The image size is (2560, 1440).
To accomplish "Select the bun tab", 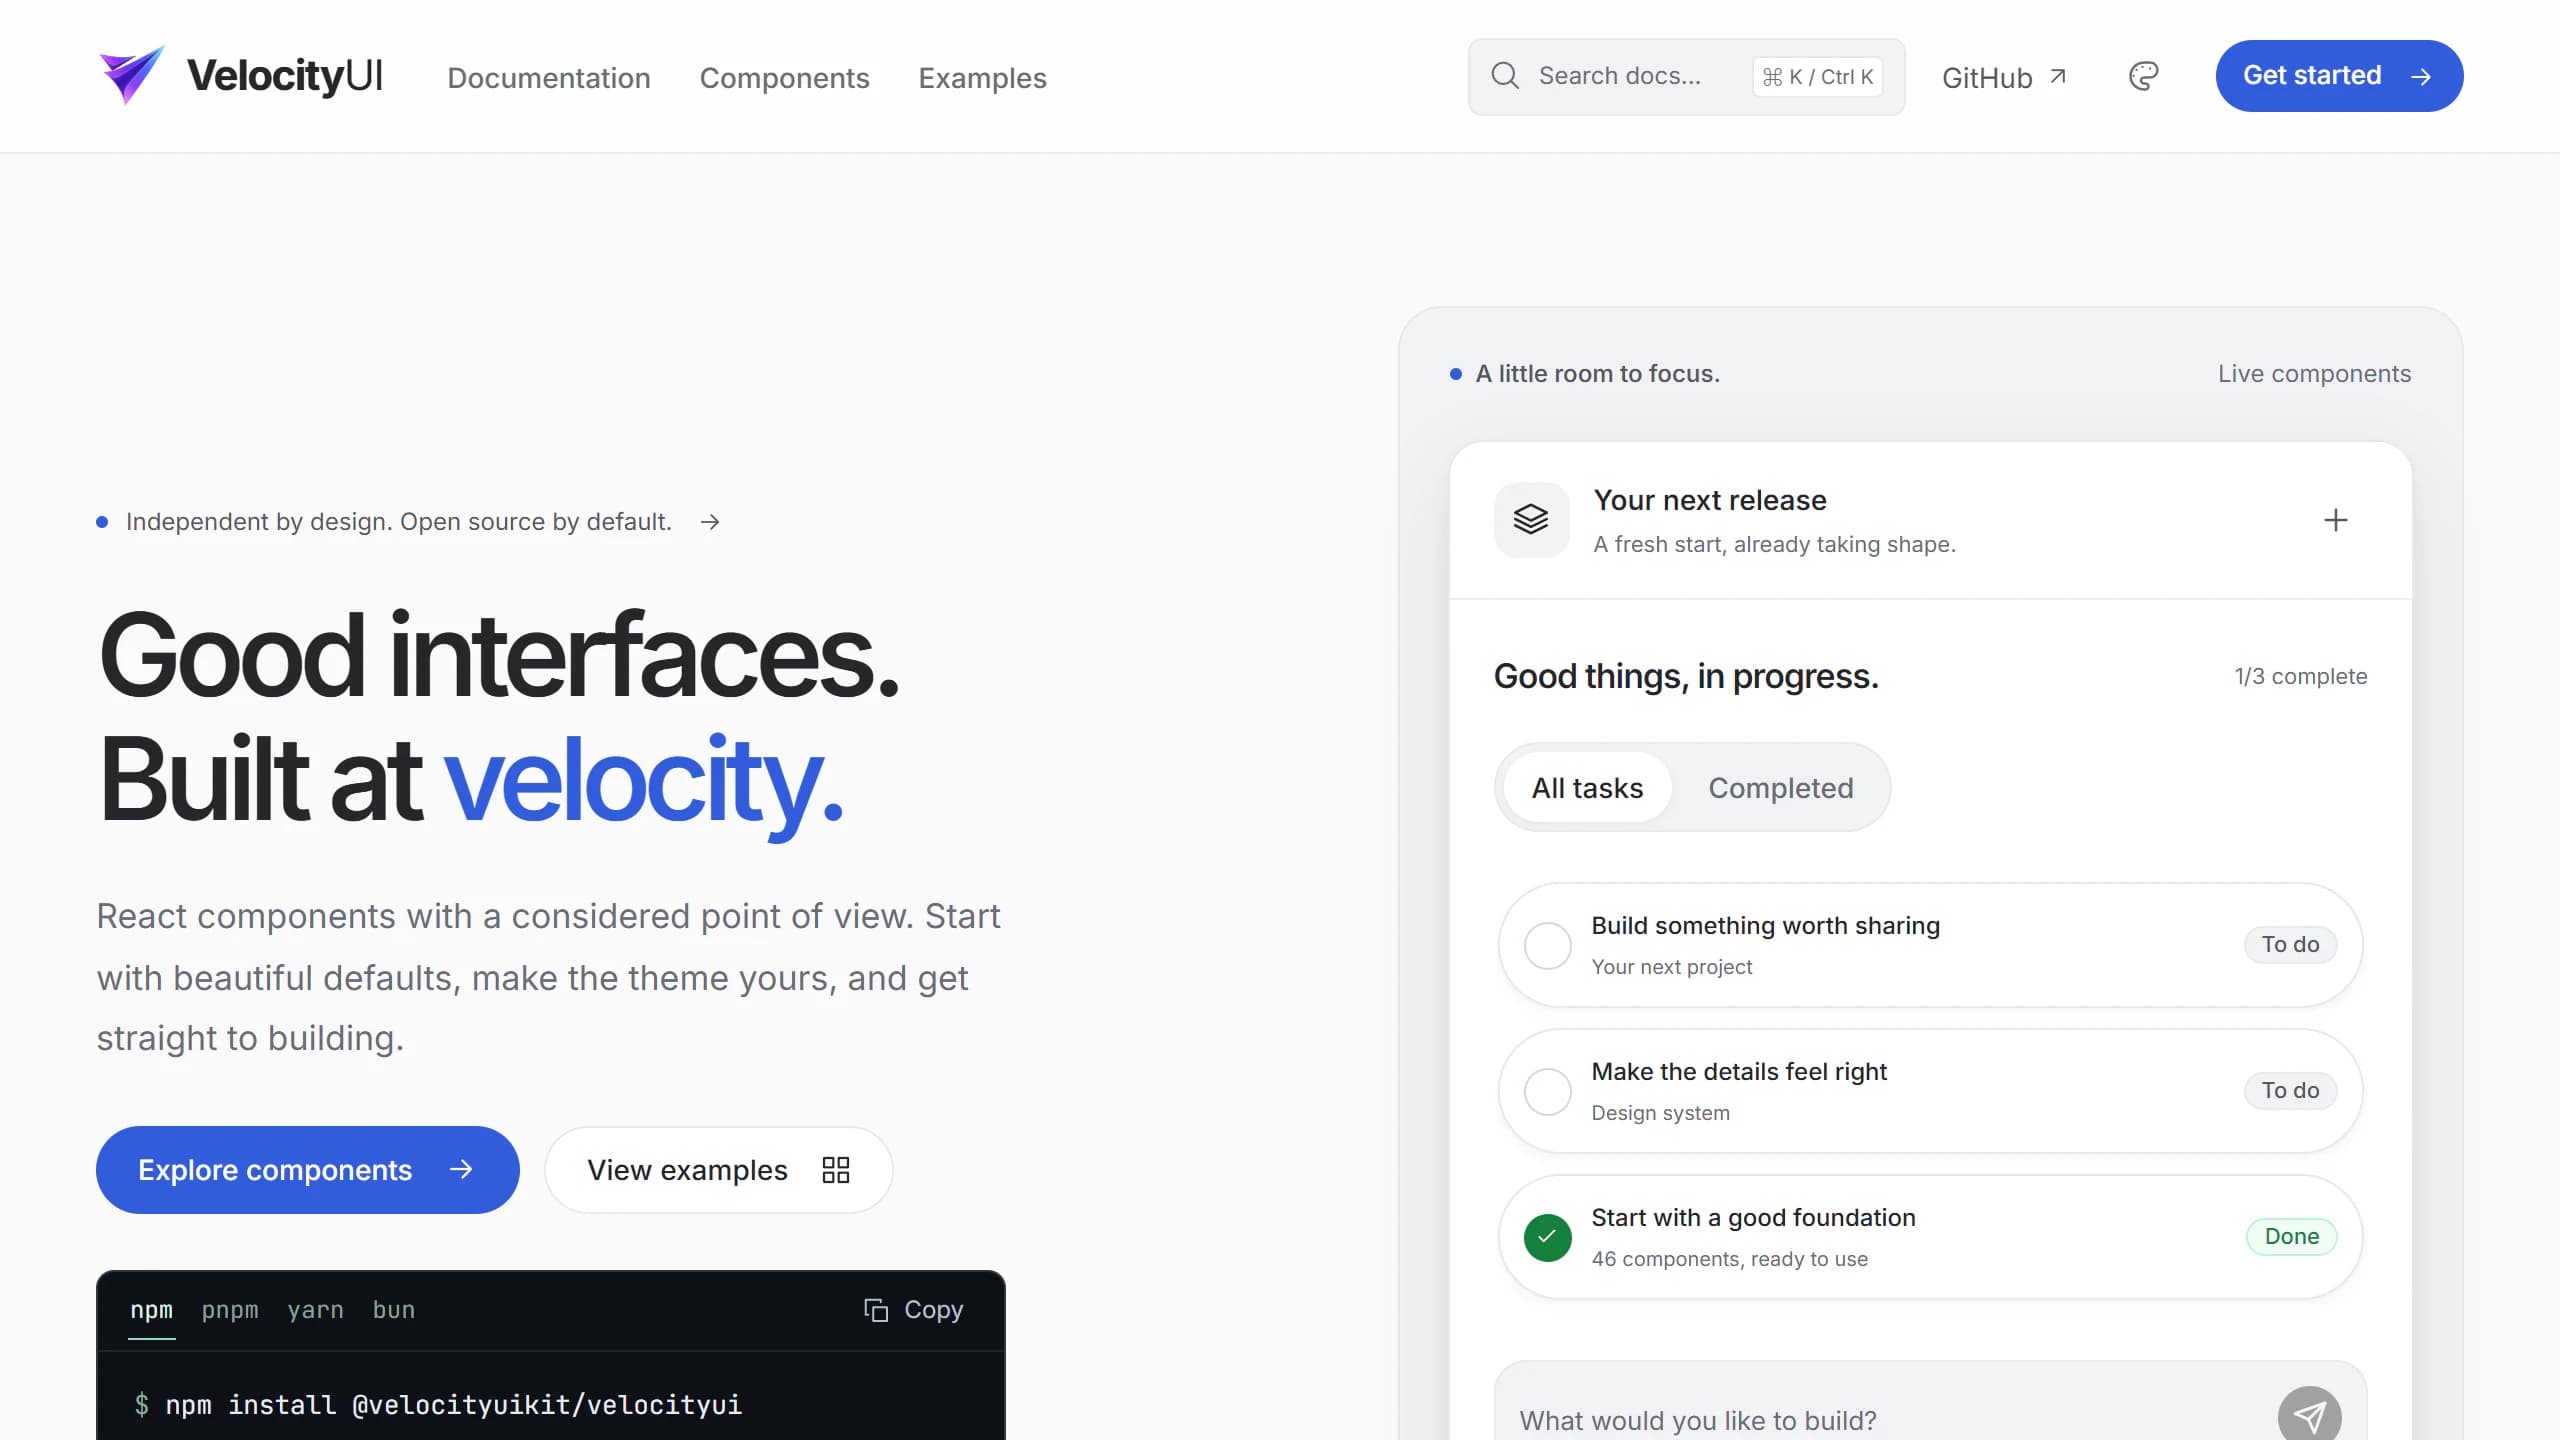I will pos(394,1310).
